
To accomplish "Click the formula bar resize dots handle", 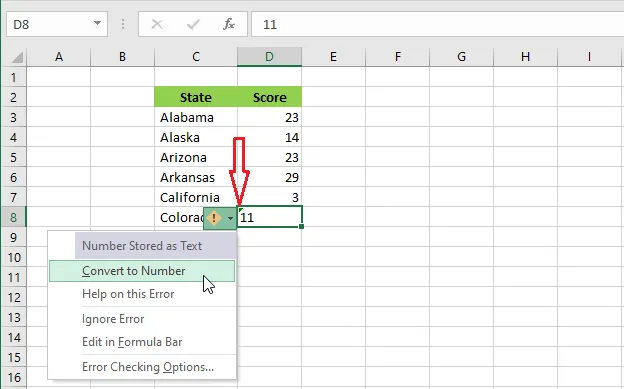I will pos(123,24).
